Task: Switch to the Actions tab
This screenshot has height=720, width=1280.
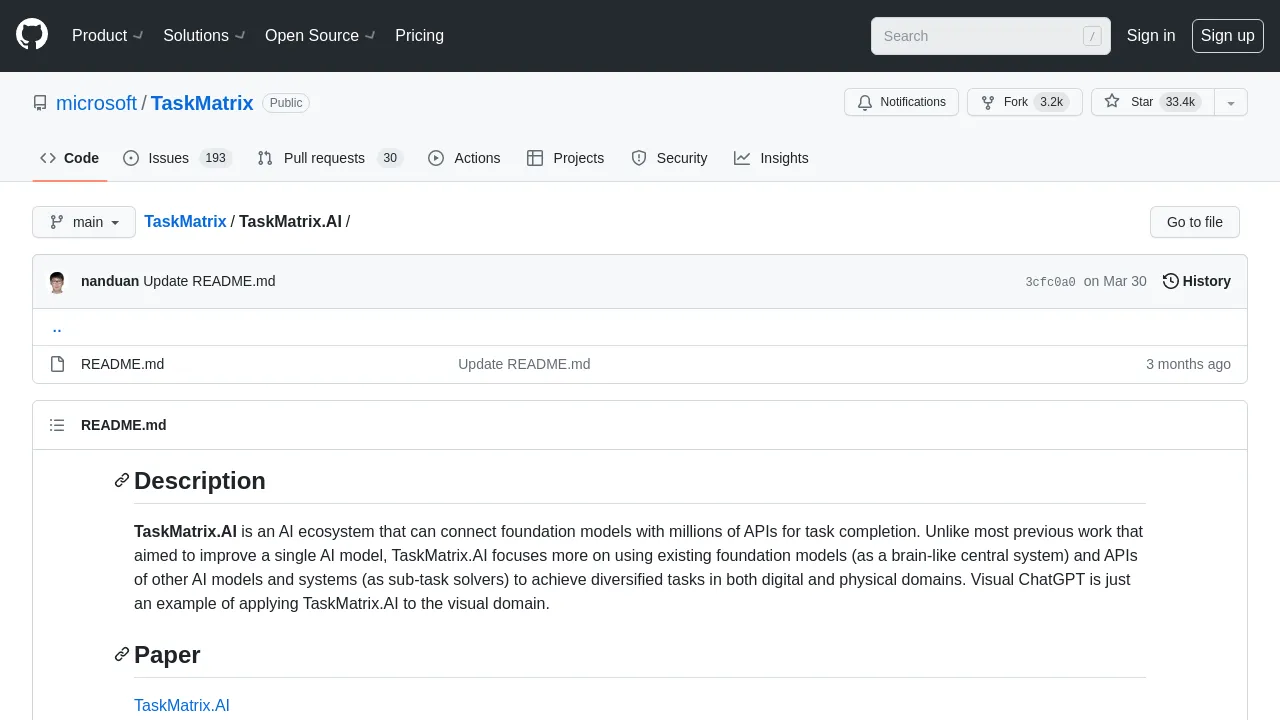Action: [464, 158]
